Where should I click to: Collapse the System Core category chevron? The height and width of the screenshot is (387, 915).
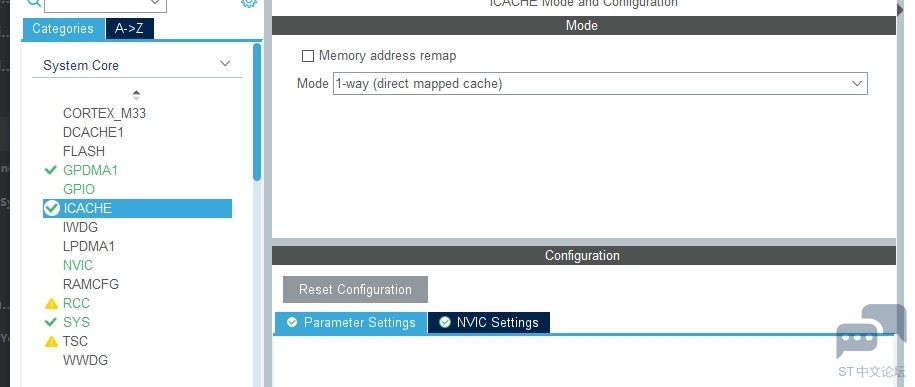[225, 64]
